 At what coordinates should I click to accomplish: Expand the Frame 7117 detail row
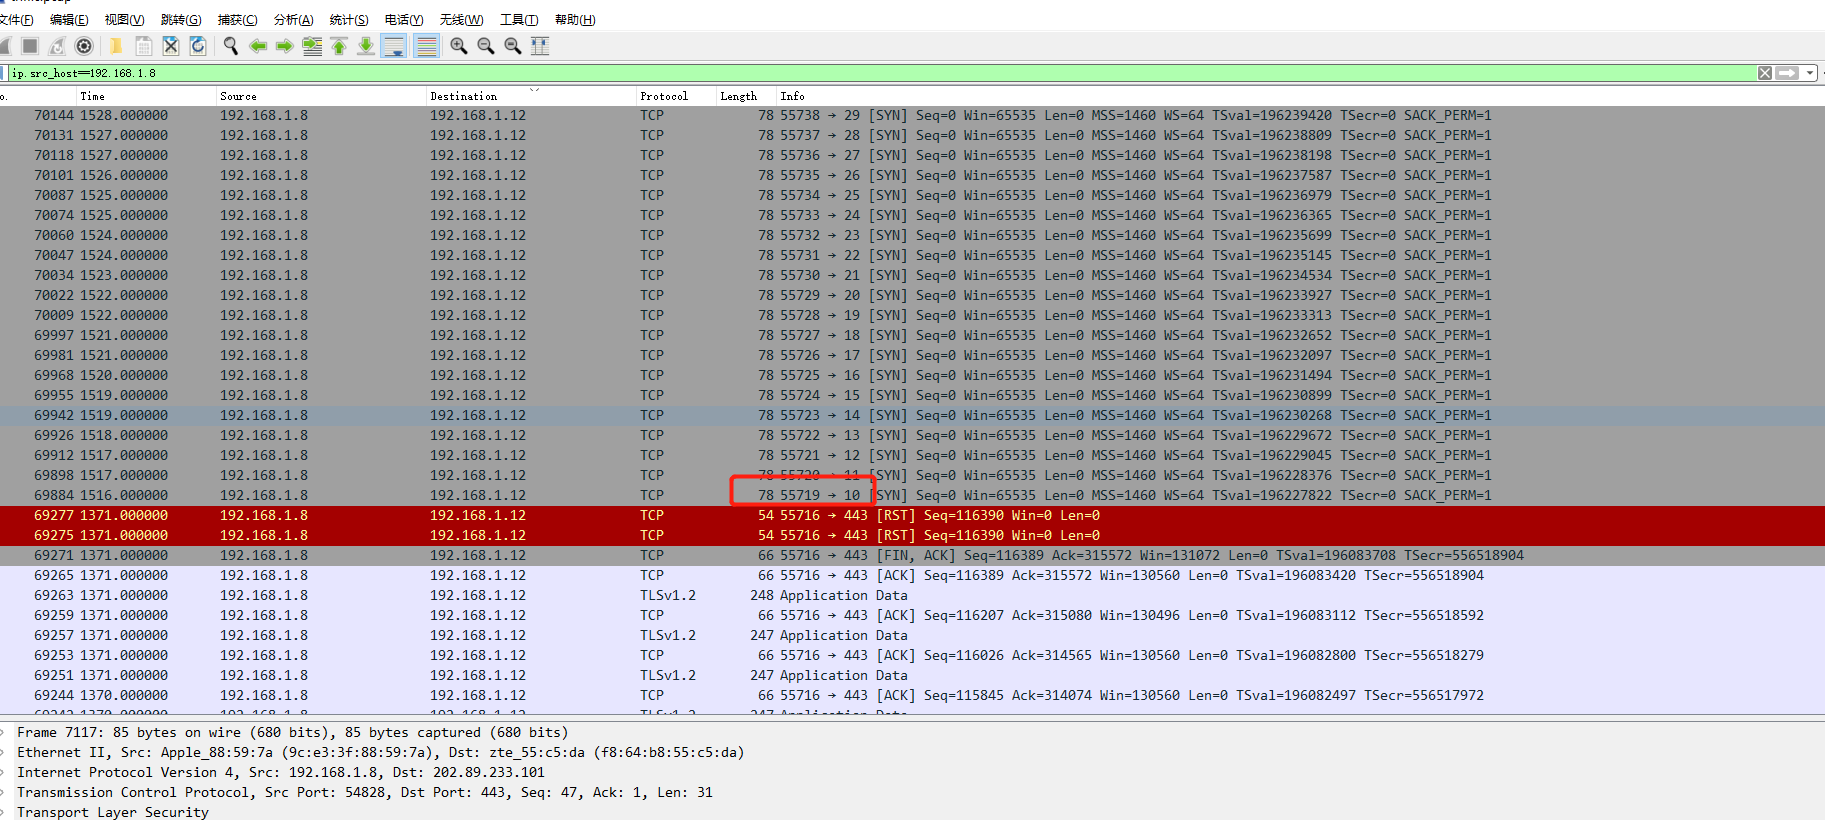tap(5, 733)
